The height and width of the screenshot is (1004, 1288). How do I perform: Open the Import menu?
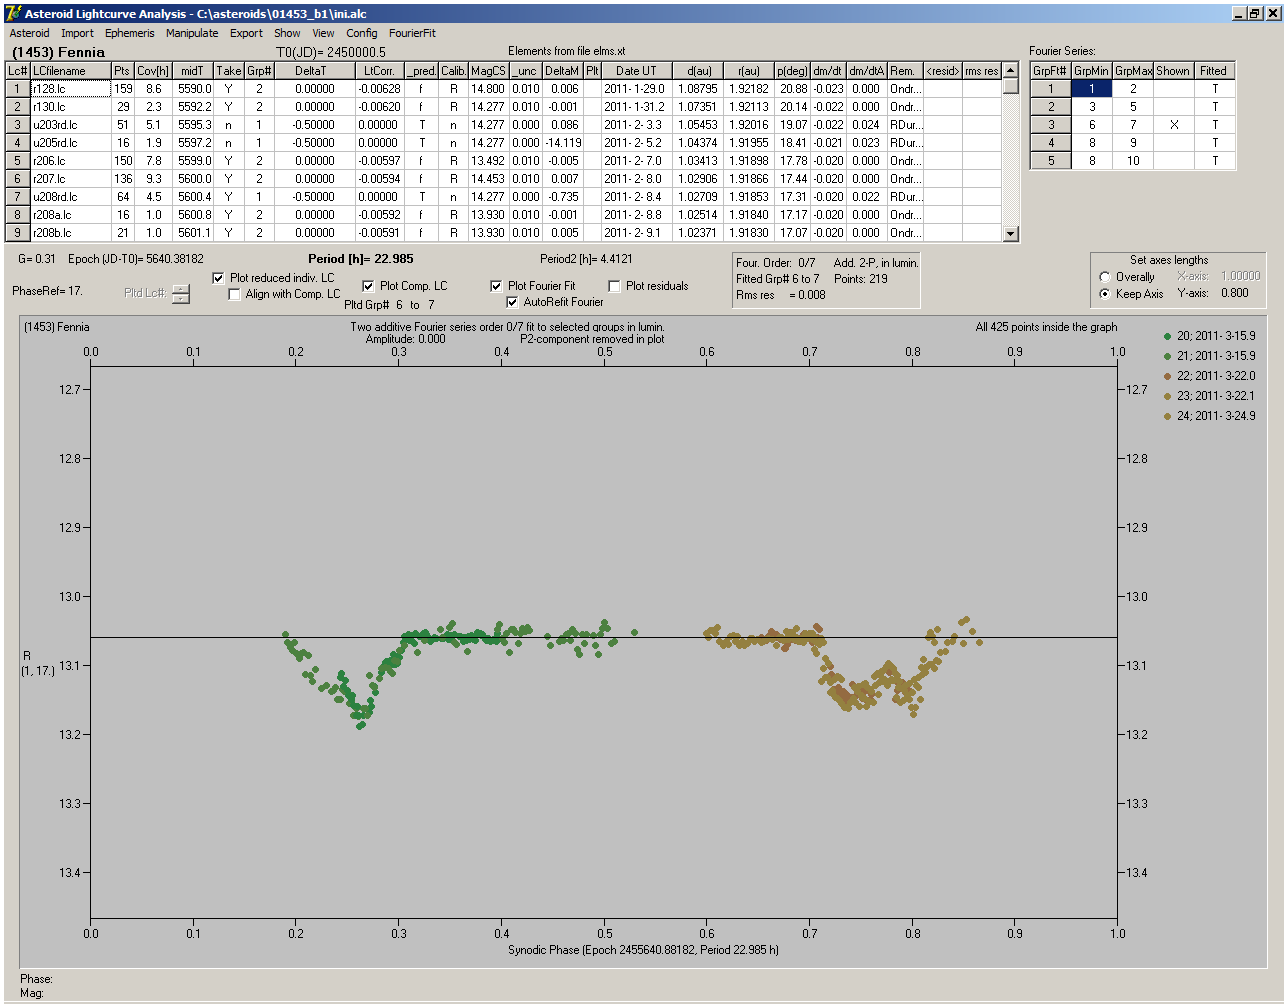77,33
